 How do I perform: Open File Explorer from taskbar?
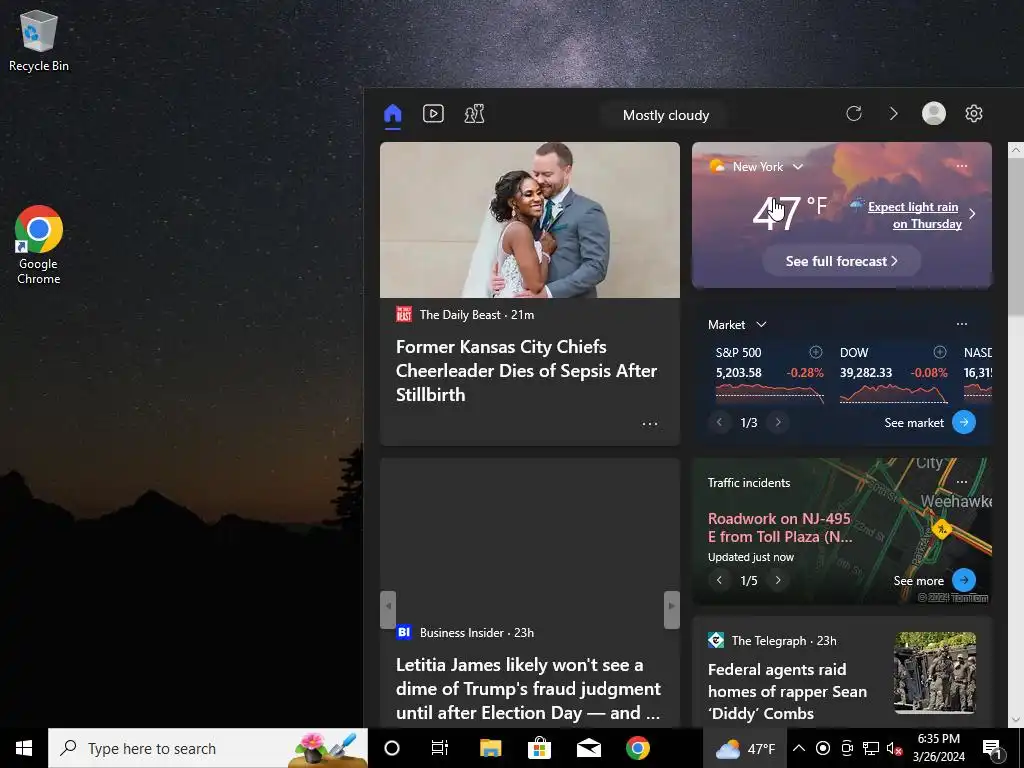[490, 748]
